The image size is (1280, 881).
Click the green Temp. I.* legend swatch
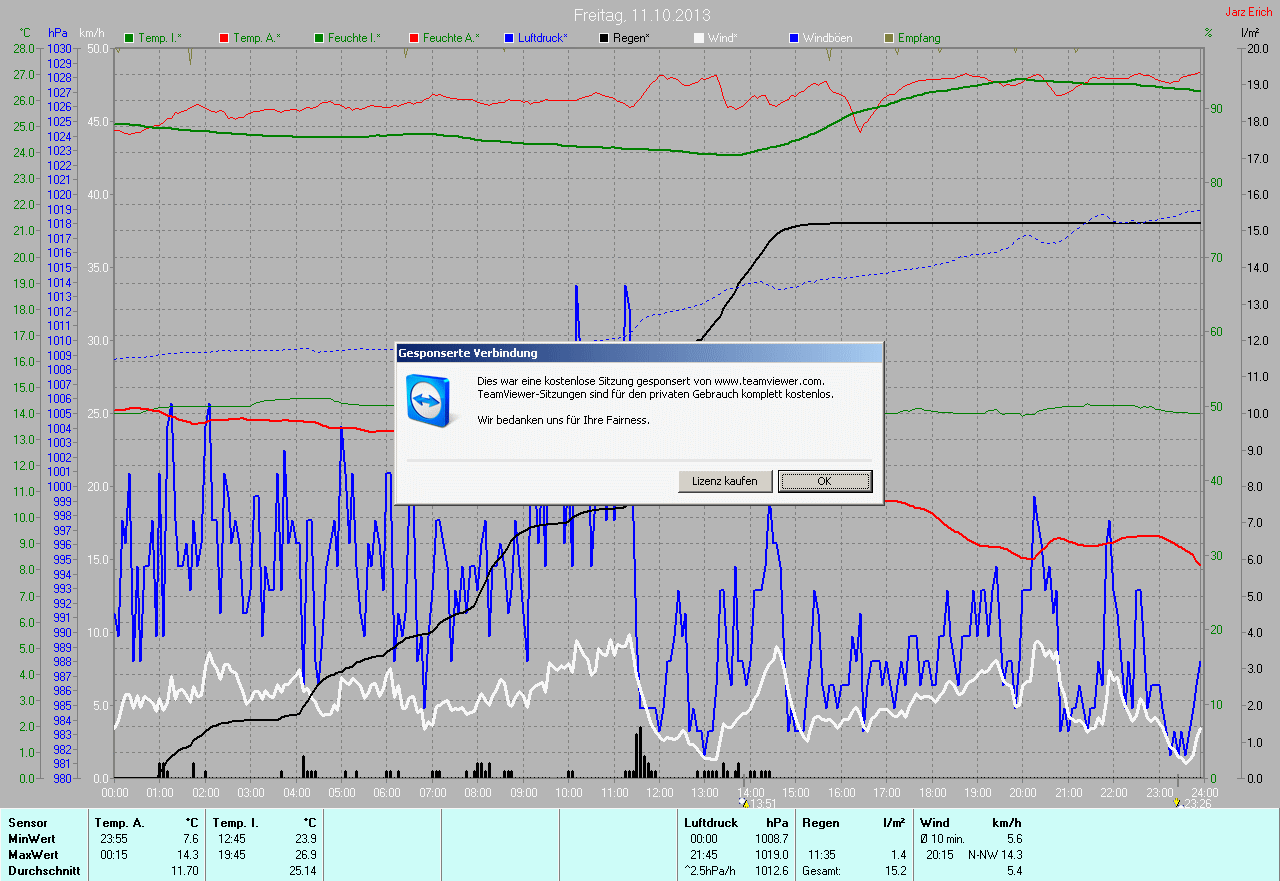pyautogui.click(x=129, y=38)
